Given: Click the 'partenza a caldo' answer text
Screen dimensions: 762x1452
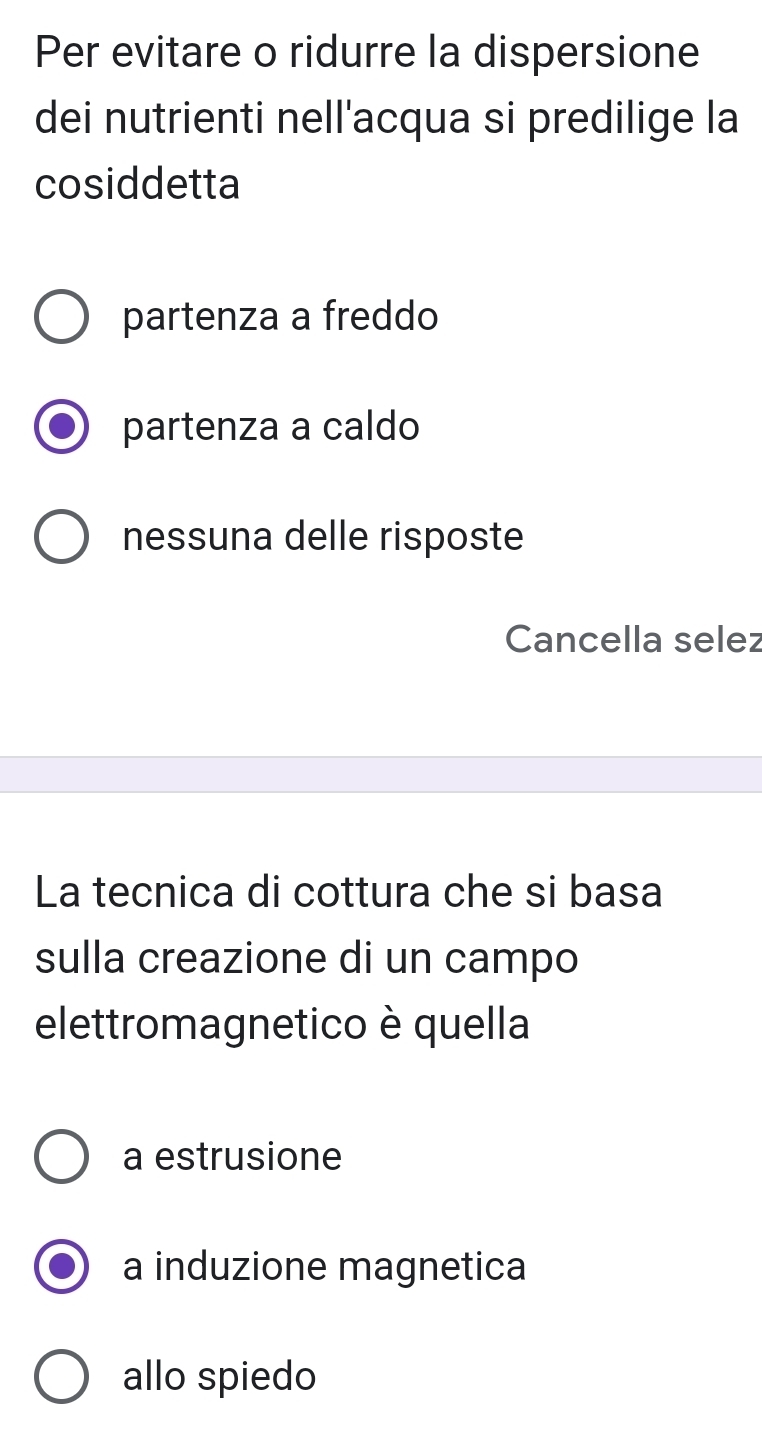Looking at the screenshot, I should (x=271, y=428).
